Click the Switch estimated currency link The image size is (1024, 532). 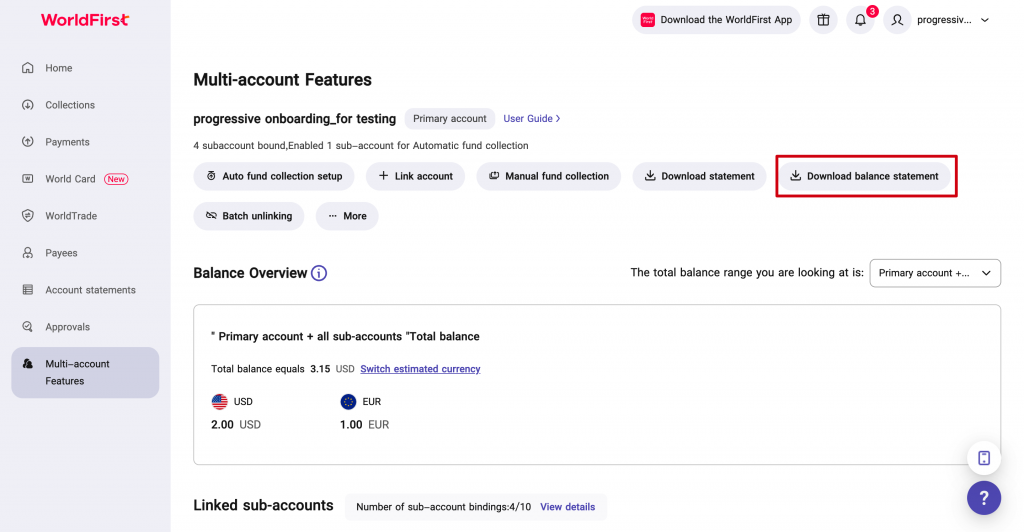(420, 369)
